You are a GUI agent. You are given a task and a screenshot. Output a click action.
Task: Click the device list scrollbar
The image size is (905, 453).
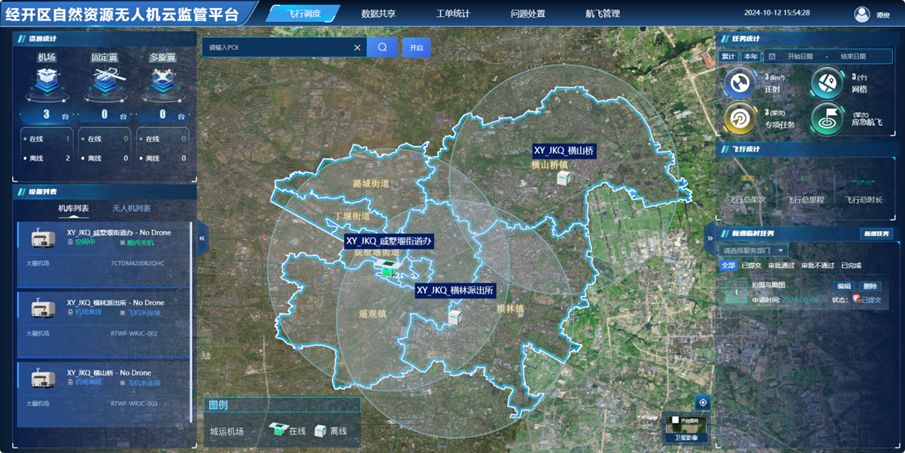191,323
